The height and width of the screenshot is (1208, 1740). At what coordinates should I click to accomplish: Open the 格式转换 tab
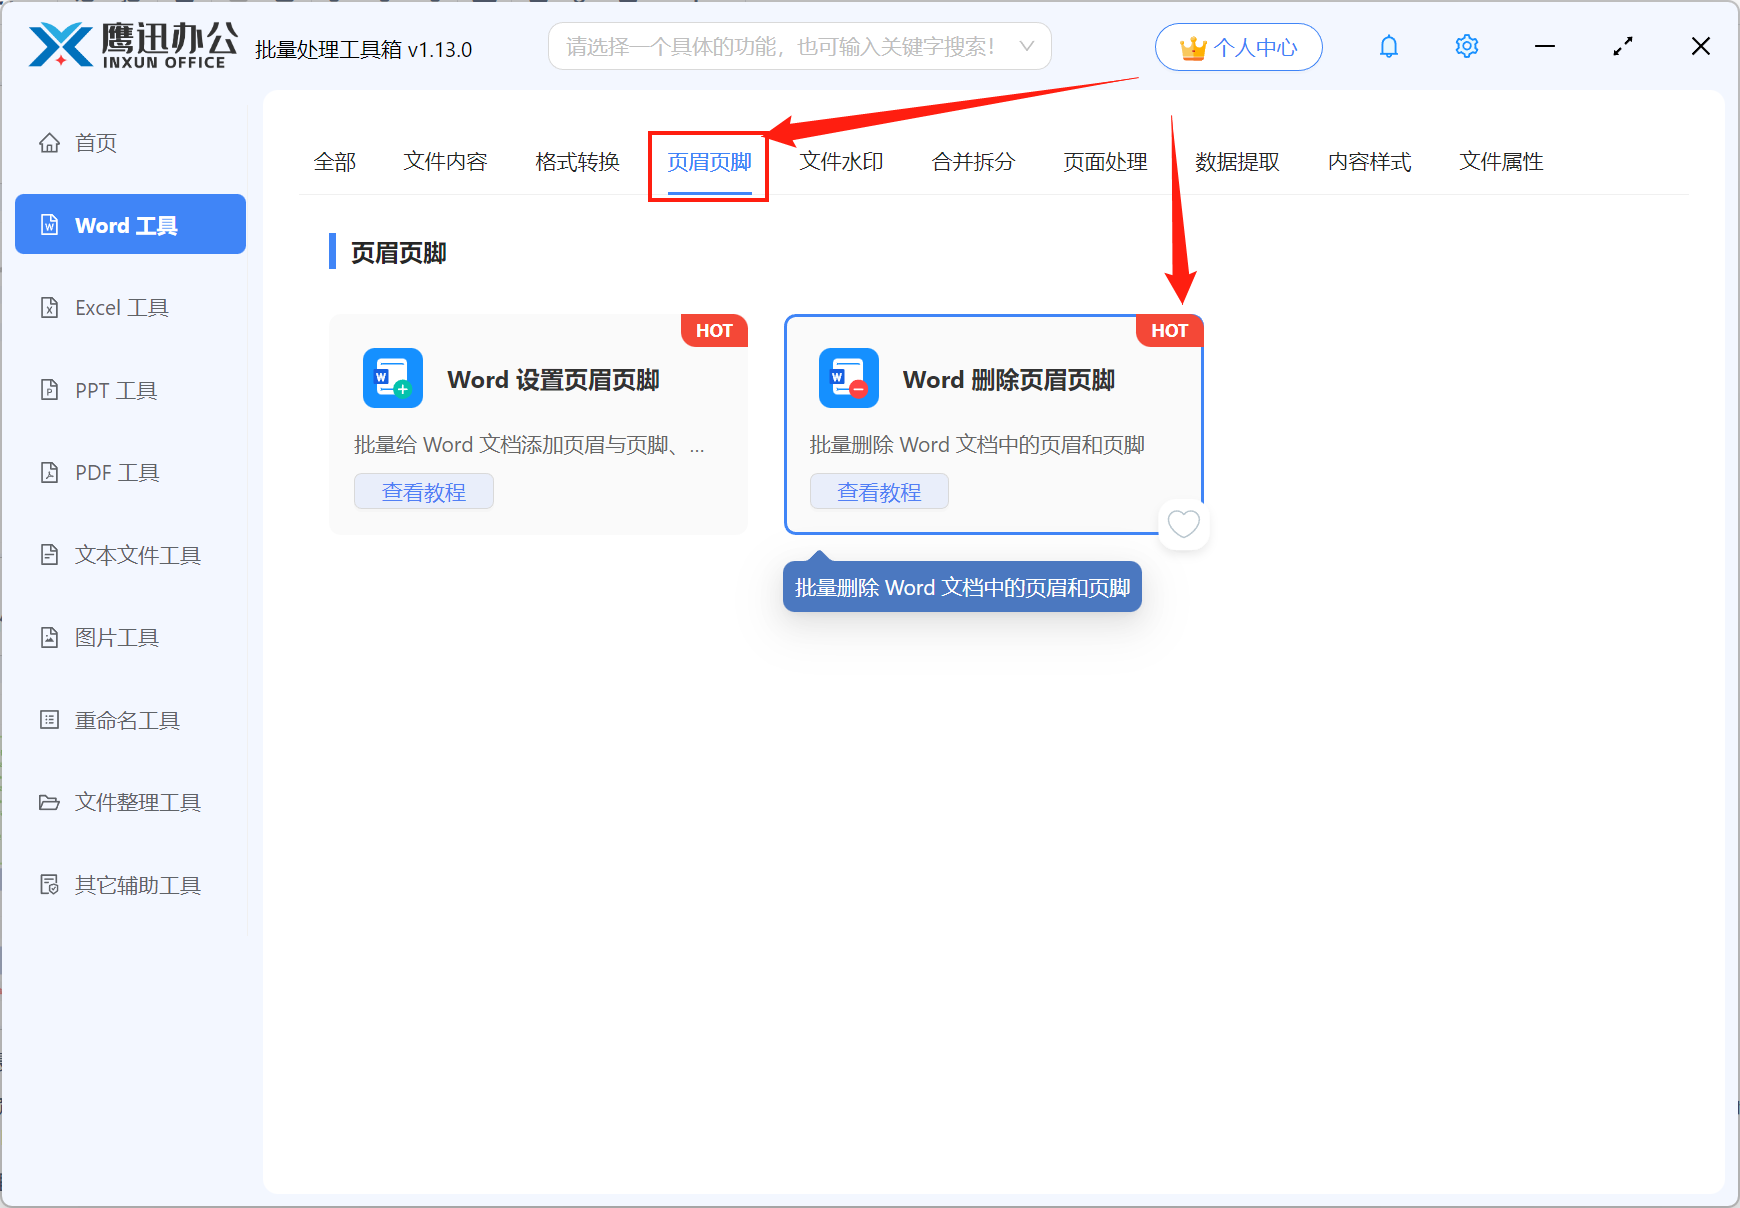point(577,162)
